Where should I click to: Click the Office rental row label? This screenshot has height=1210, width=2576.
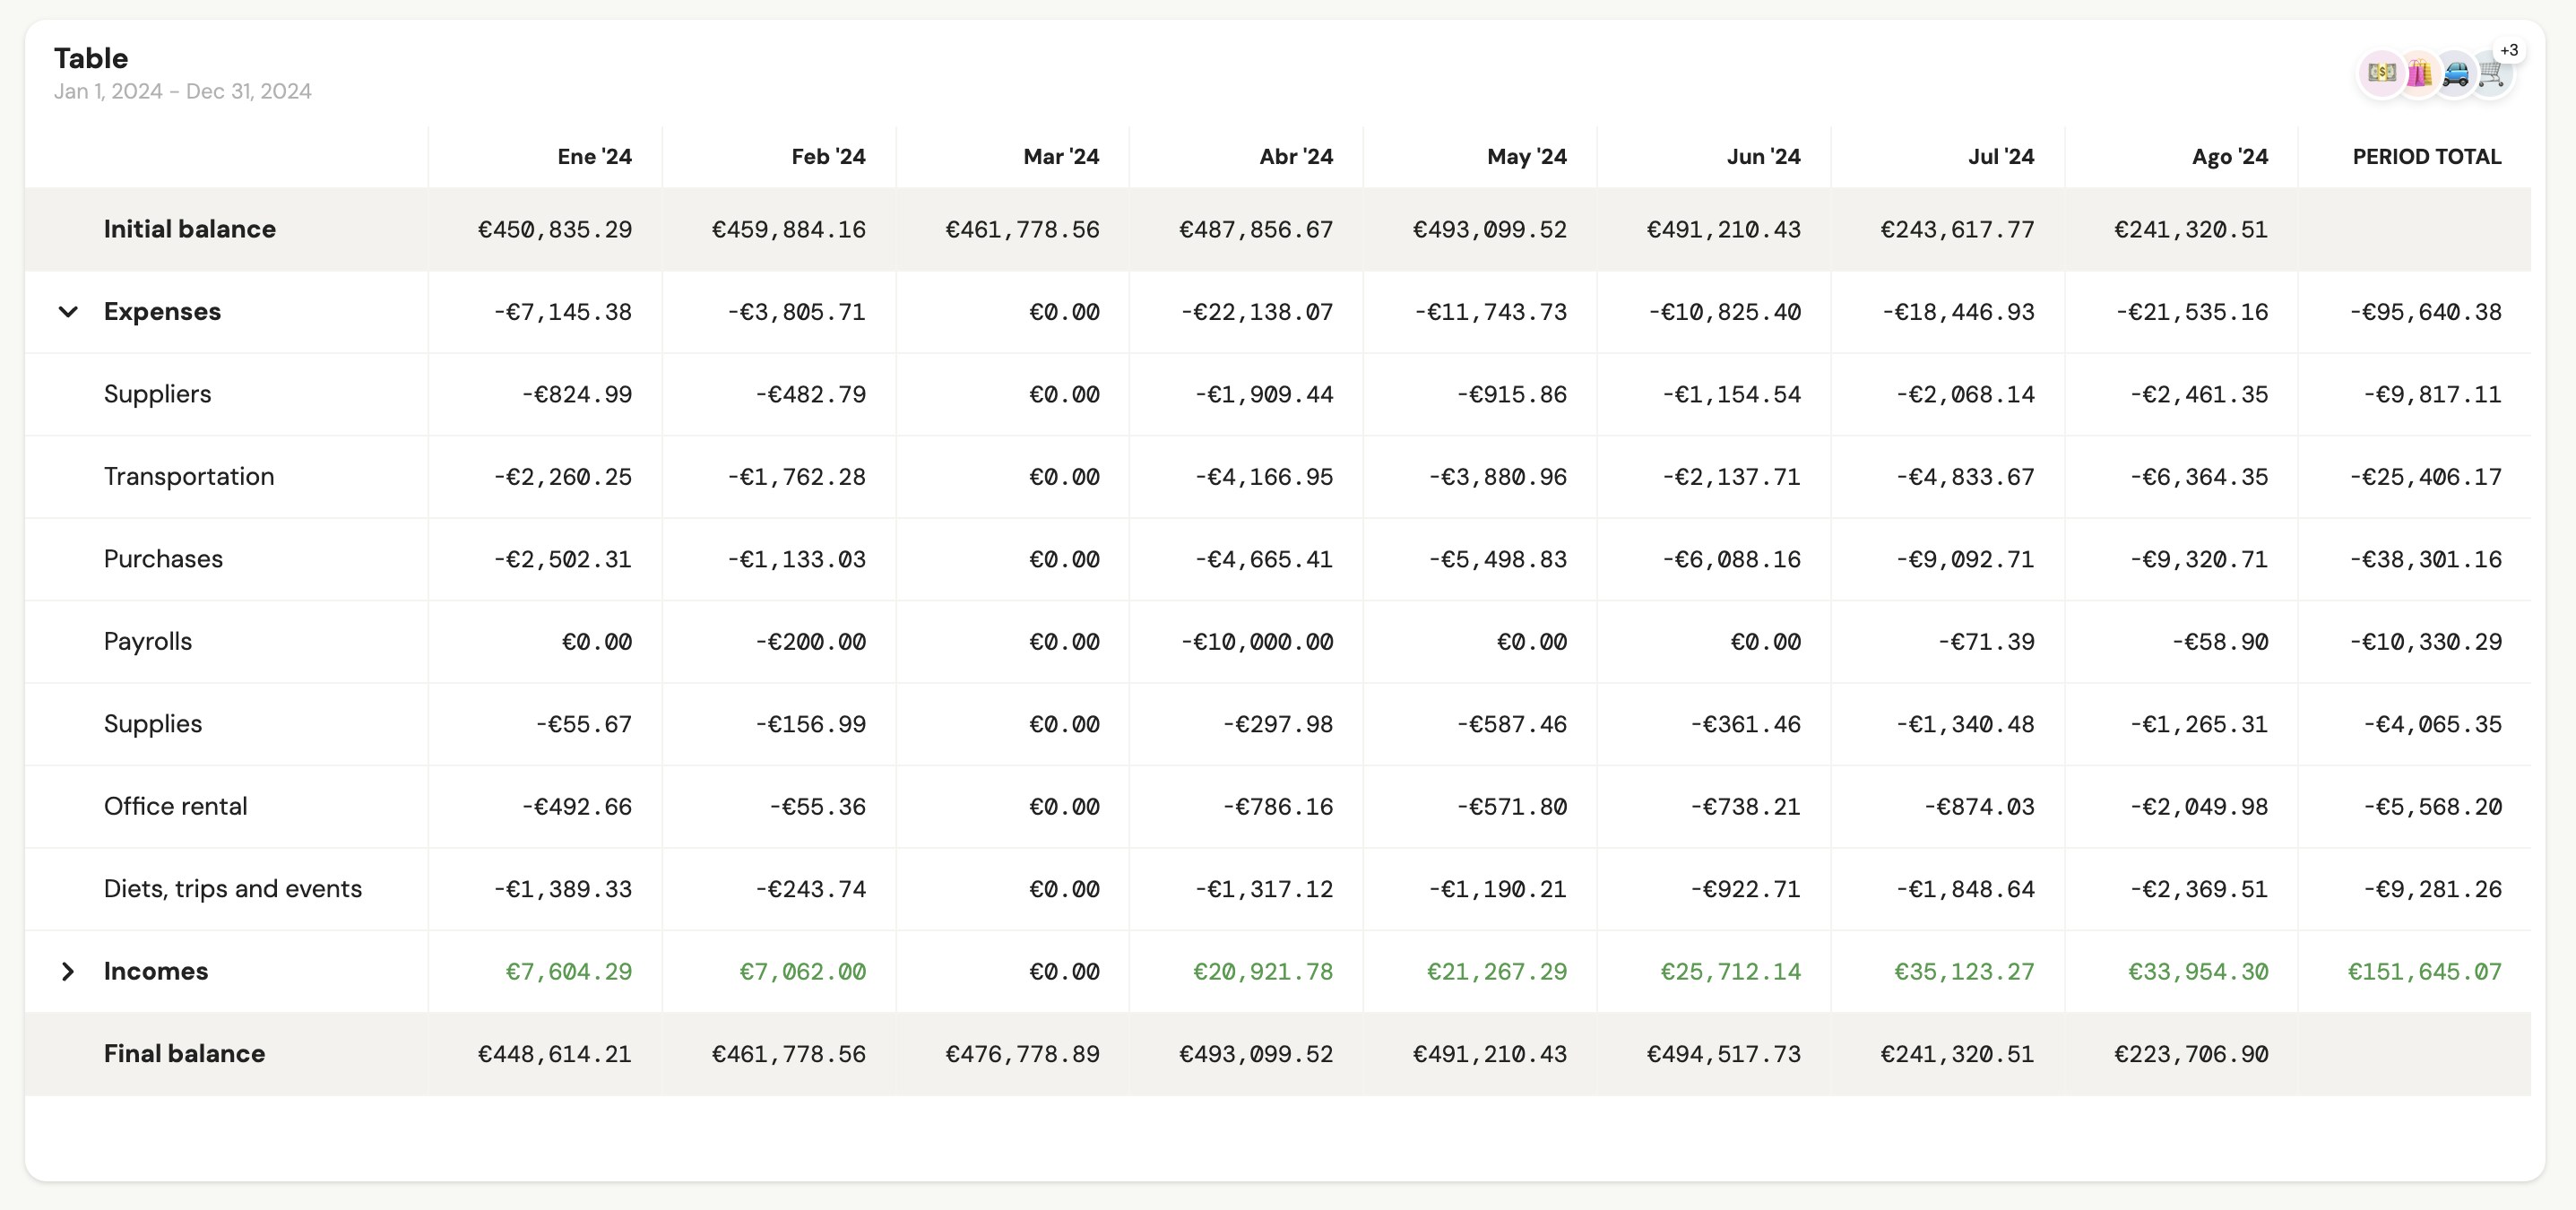[x=175, y=807]
